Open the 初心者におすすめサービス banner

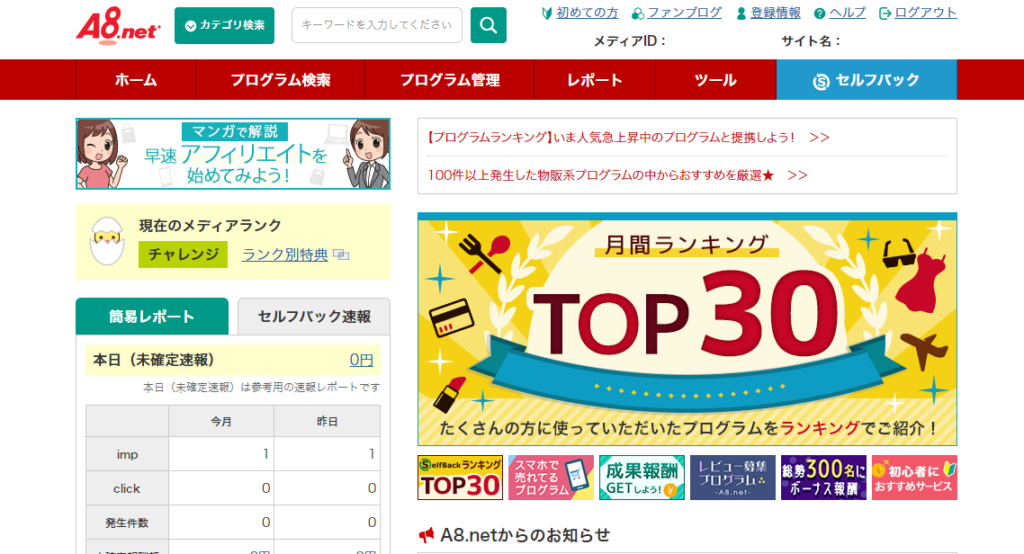914,477
